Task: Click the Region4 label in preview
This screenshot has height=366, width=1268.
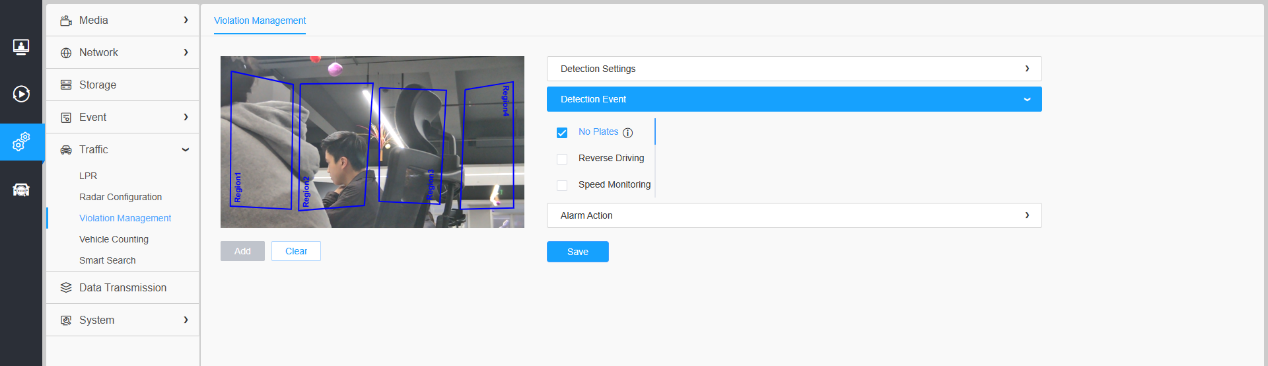Action: click(x=506, y=101)
